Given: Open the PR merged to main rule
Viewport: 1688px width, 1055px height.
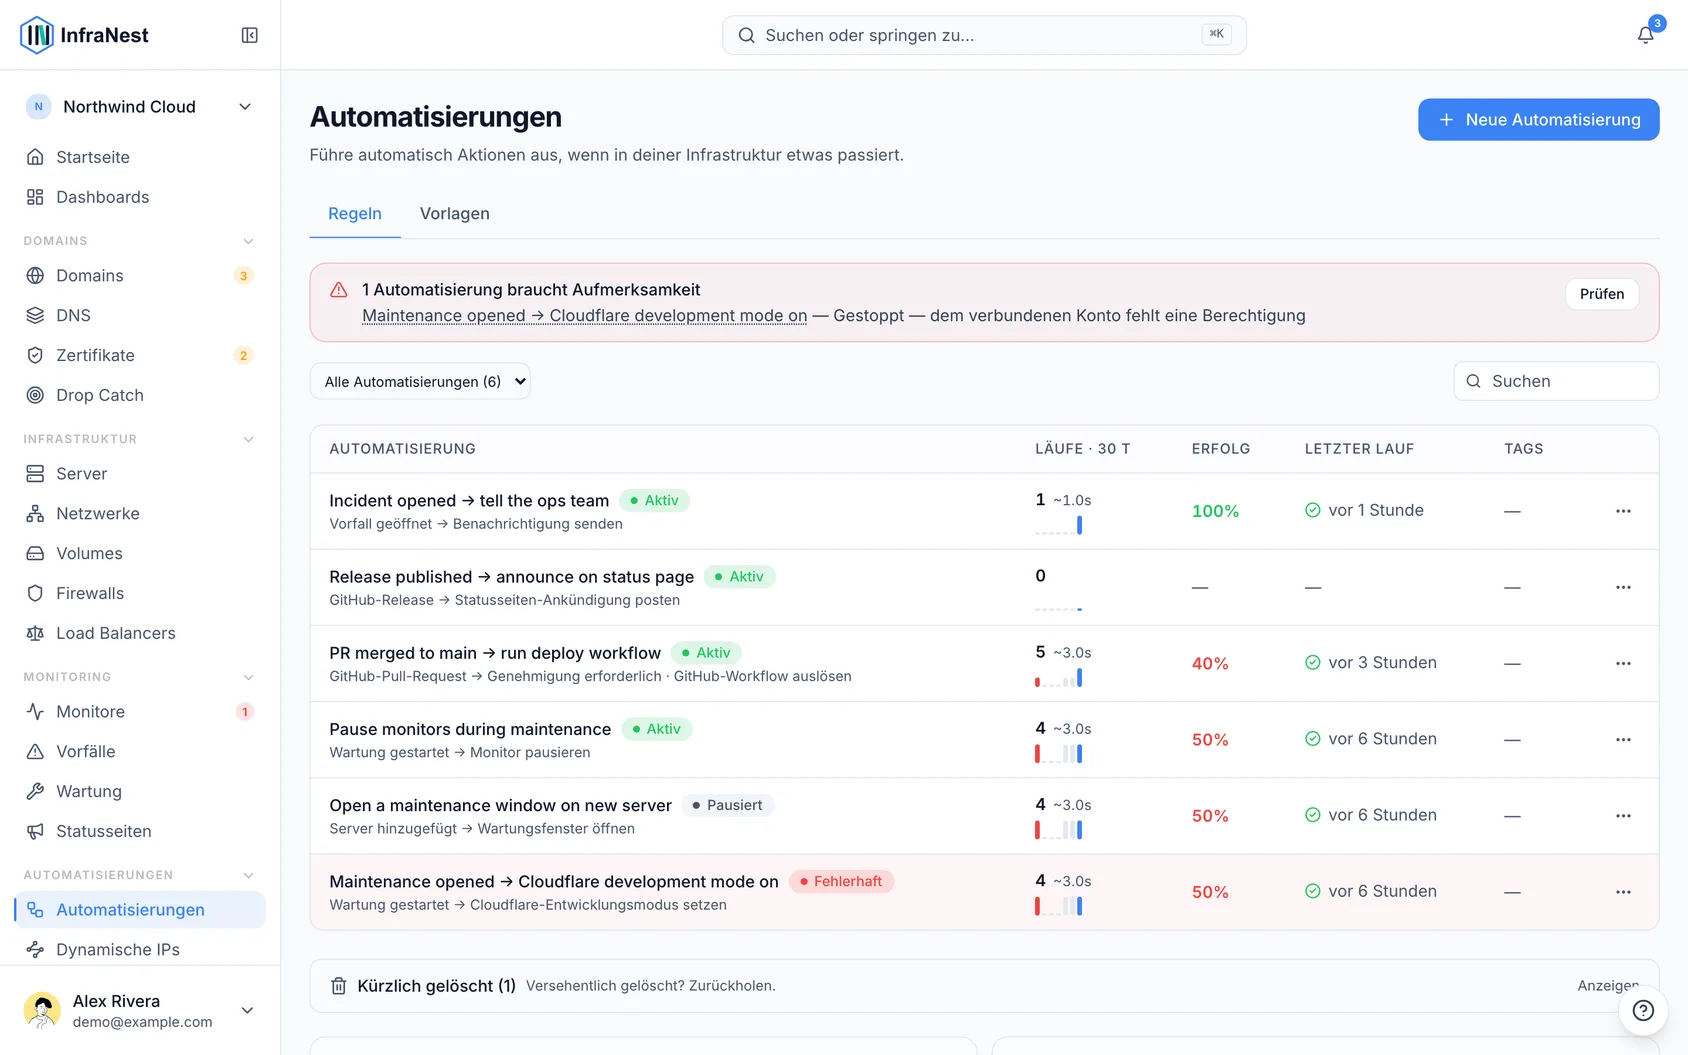Looking at the screenshot, I should point(495,653).
